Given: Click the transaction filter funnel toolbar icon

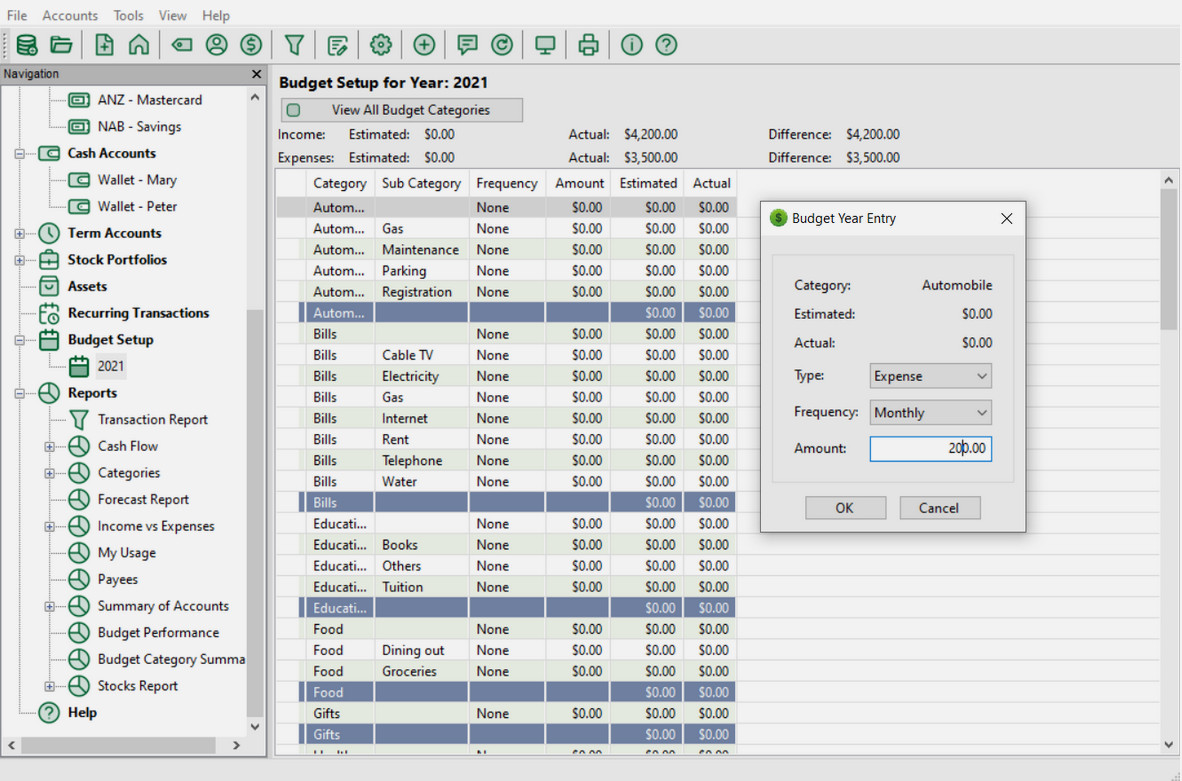Looking at the screenshot, I should (x=294, y=45).
